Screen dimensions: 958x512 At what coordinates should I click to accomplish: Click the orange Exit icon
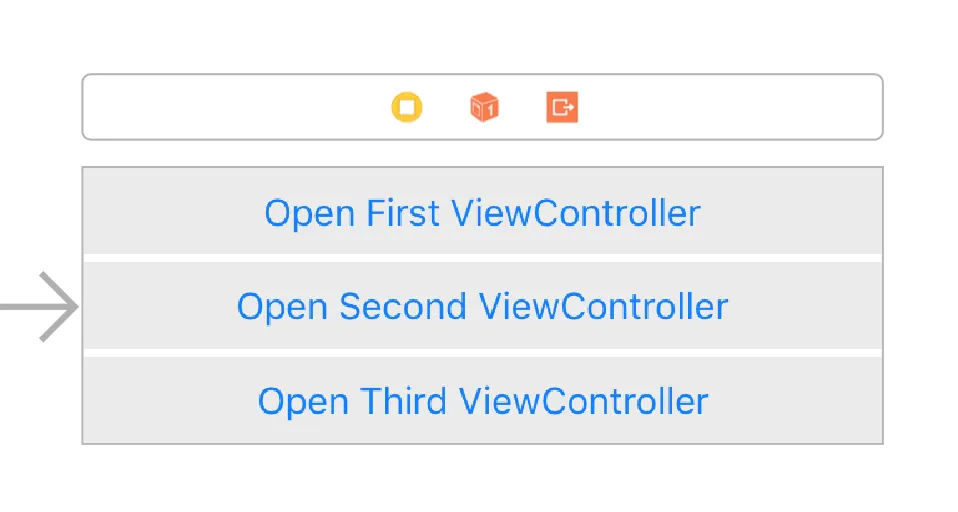pos(563,107)
